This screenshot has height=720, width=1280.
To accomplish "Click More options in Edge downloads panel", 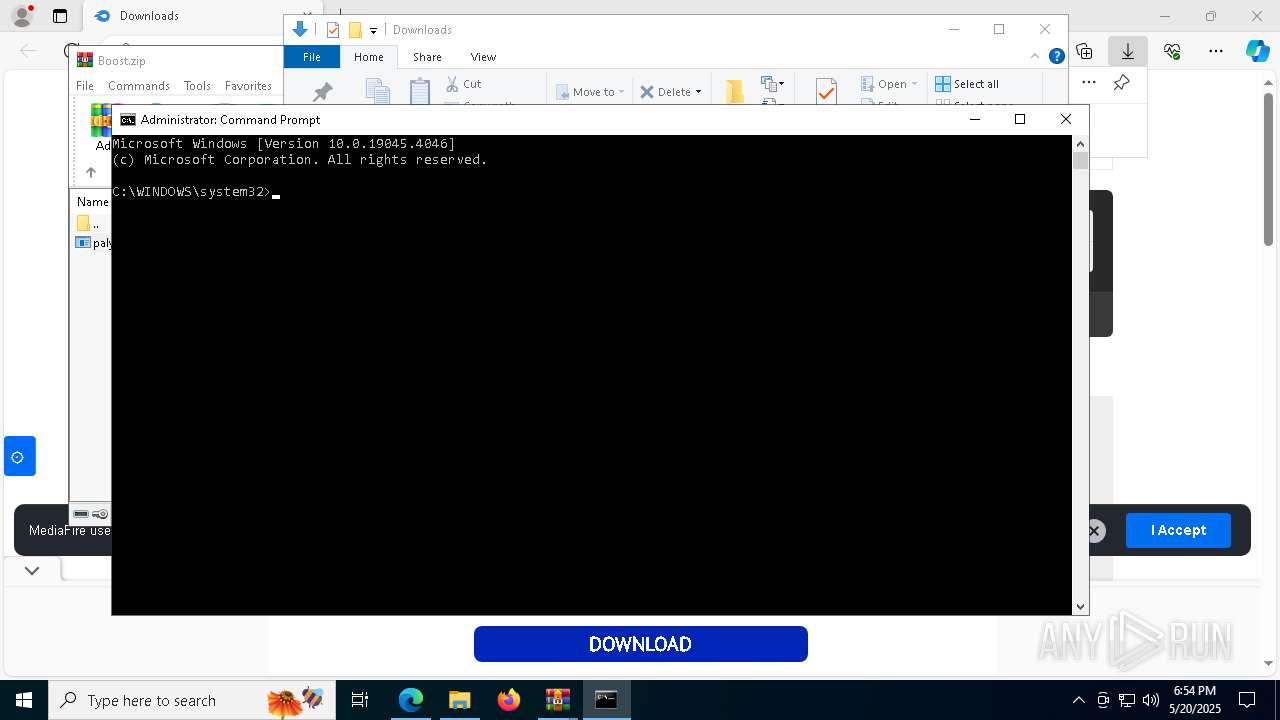I will pyautogui.click(x=1089, y=83).
